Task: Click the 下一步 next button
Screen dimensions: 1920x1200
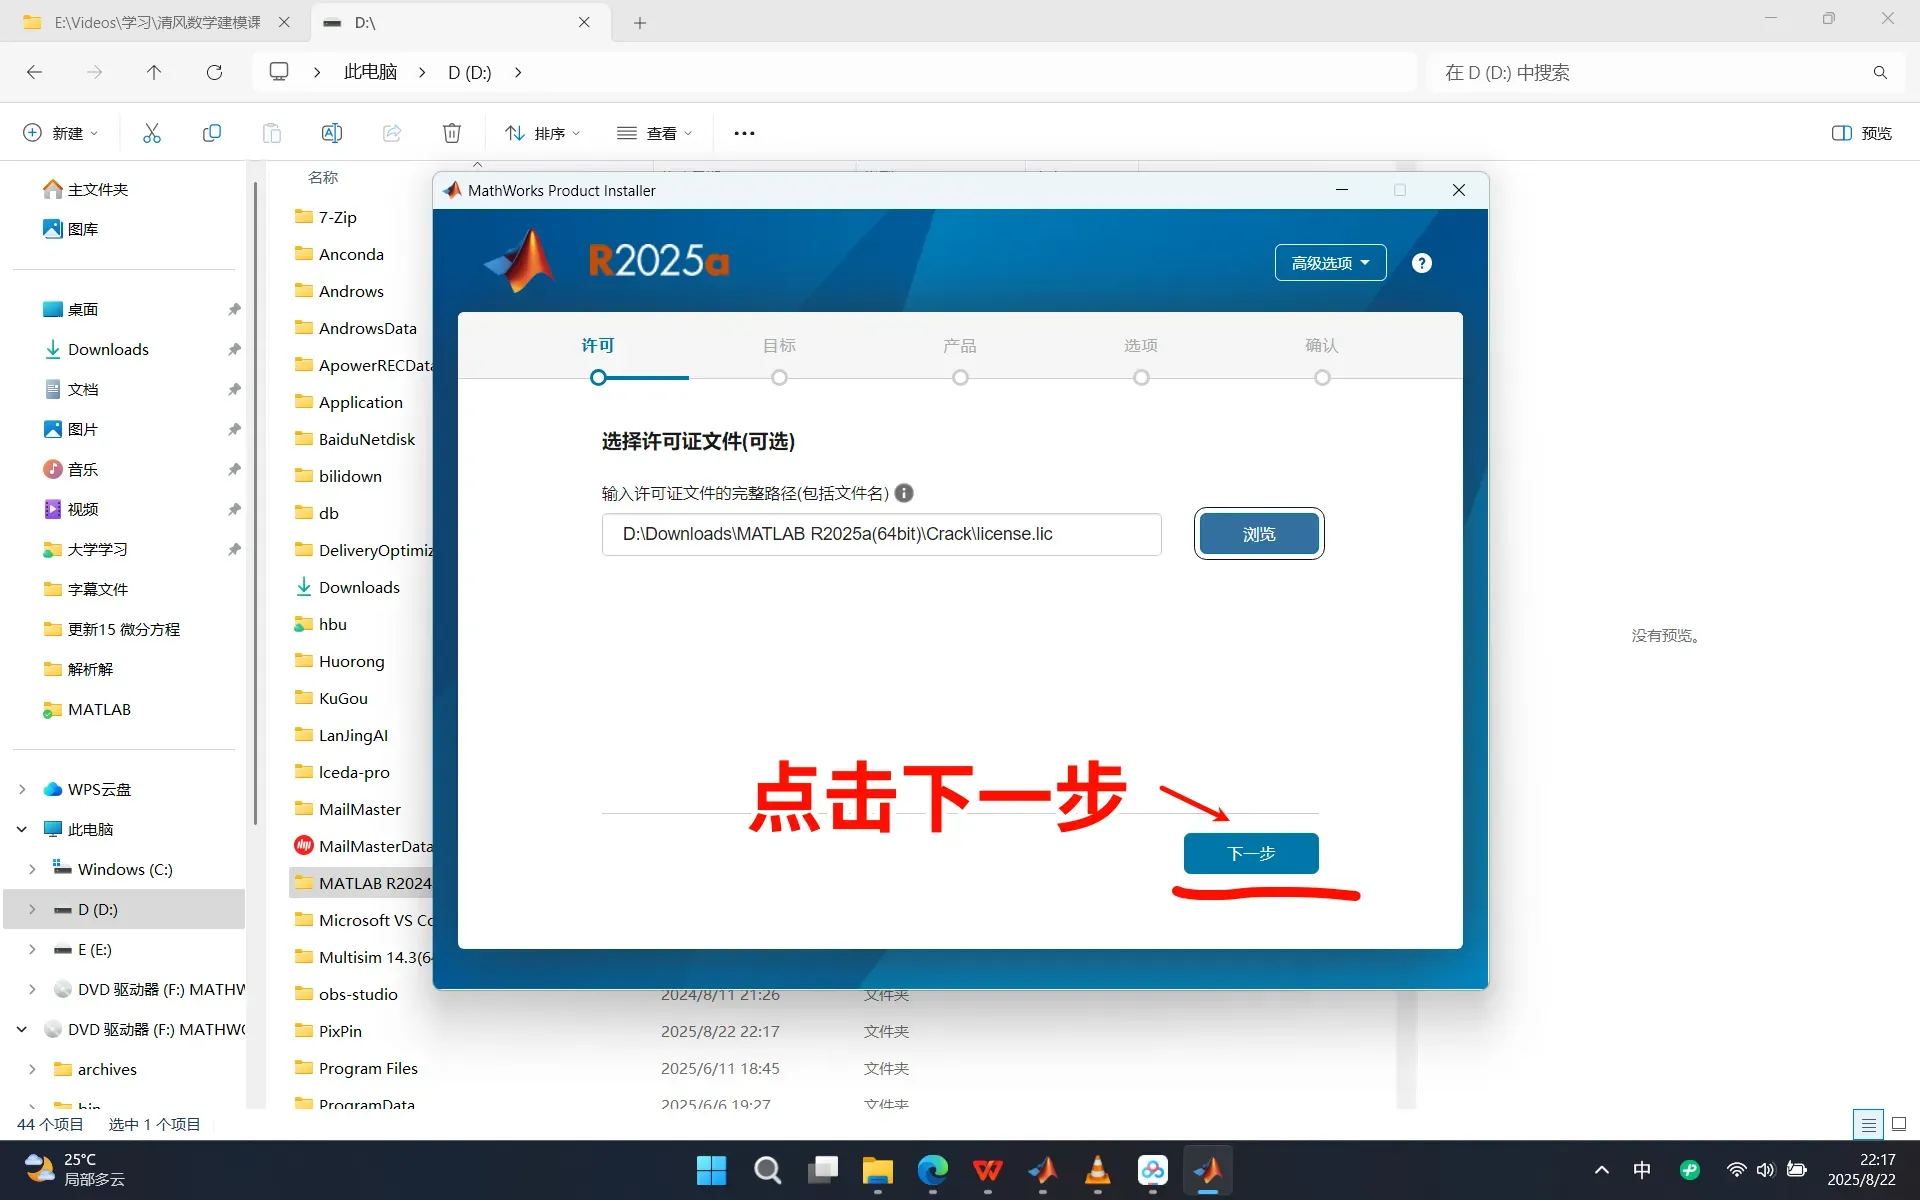Action: click(x=1250, y=853)
